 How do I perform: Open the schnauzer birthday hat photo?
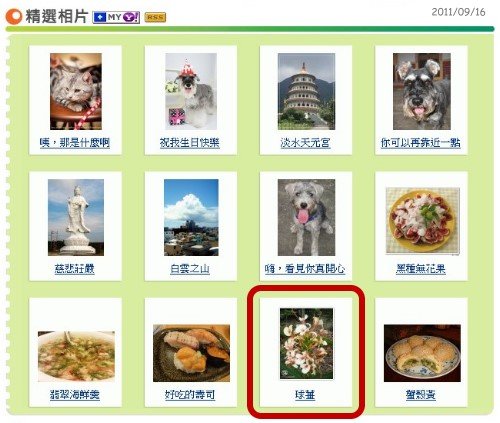[x=191, y=91]
